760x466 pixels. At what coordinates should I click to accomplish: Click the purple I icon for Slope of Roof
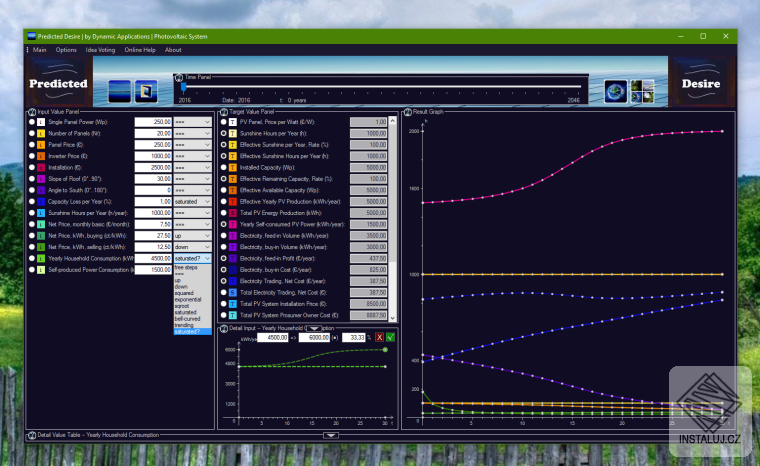click(x=41, y=179)
